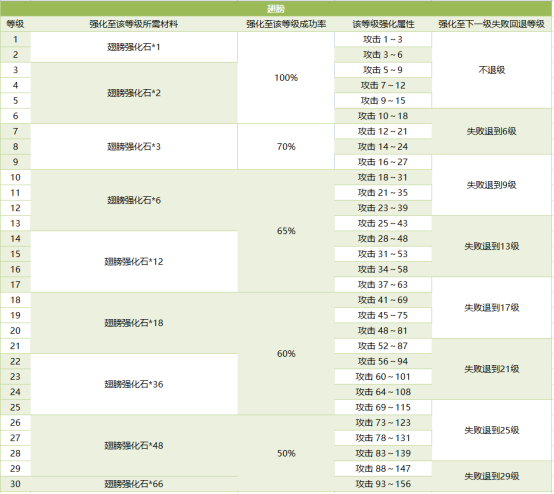Select the 攻击 69～115 attribute cell

tap(383, 407)
